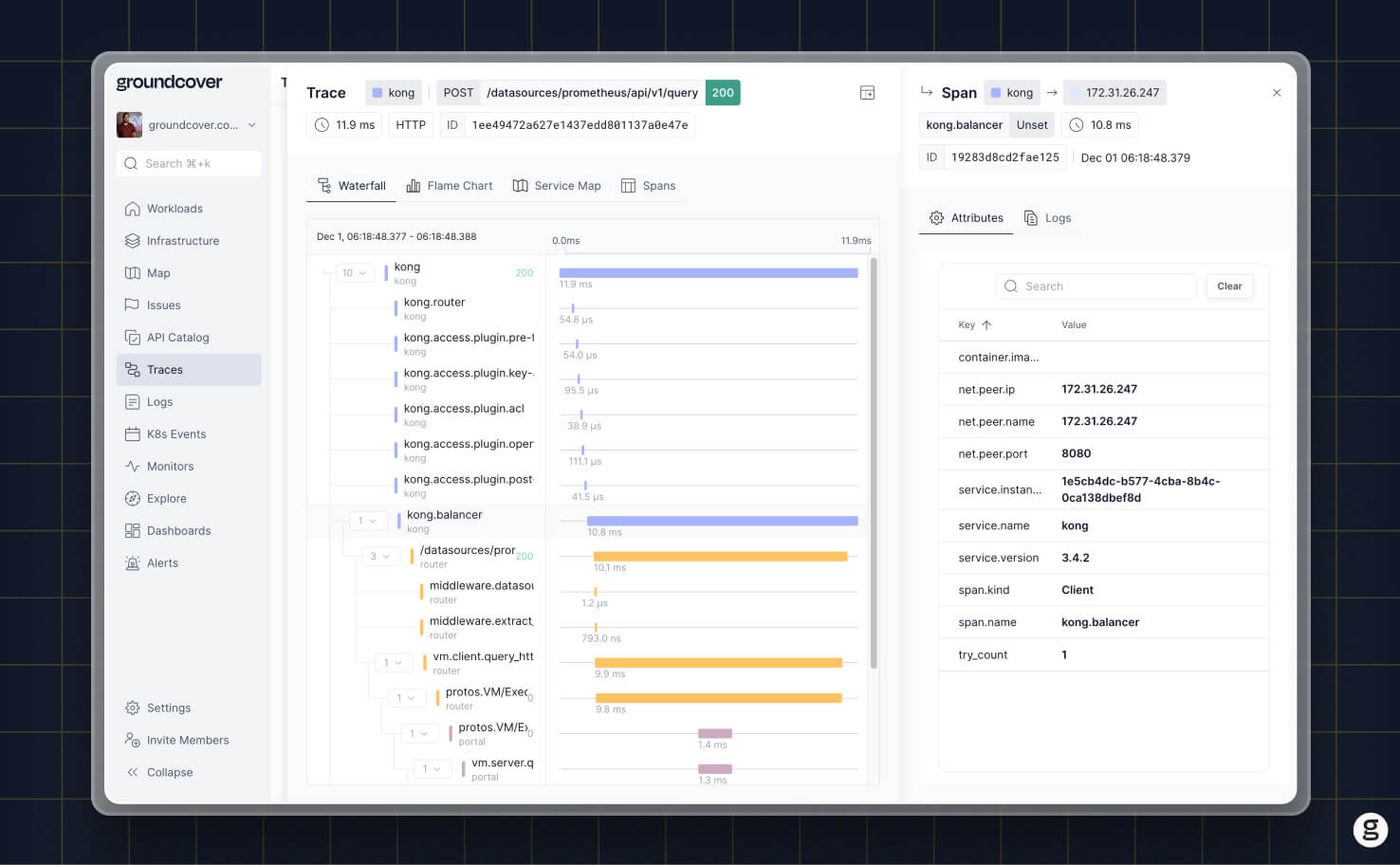This screenshot has height=865, width=1400.
Task: Switch to the Waterfall tab
Action: click(351, 186)
